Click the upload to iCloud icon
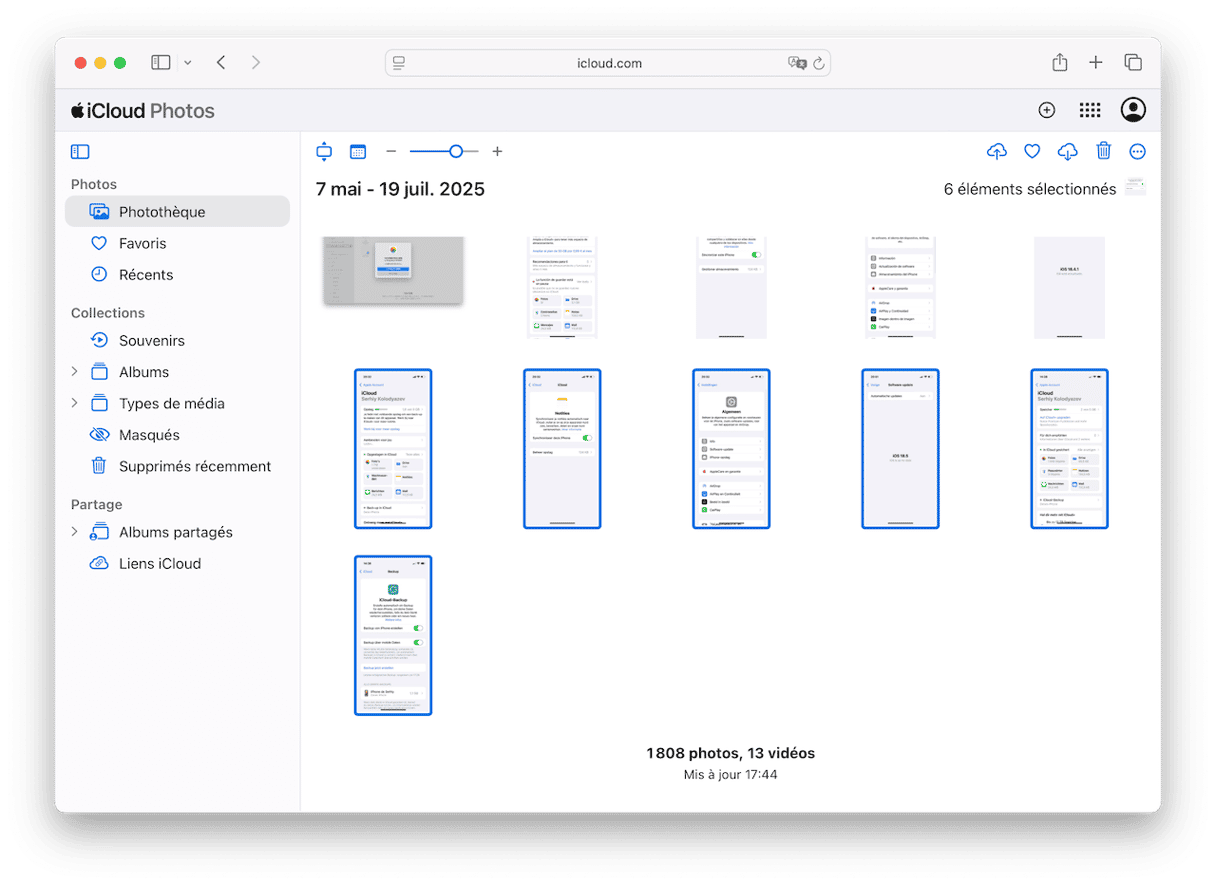The width and height of the screenshot is (1216, 885). 996,152
